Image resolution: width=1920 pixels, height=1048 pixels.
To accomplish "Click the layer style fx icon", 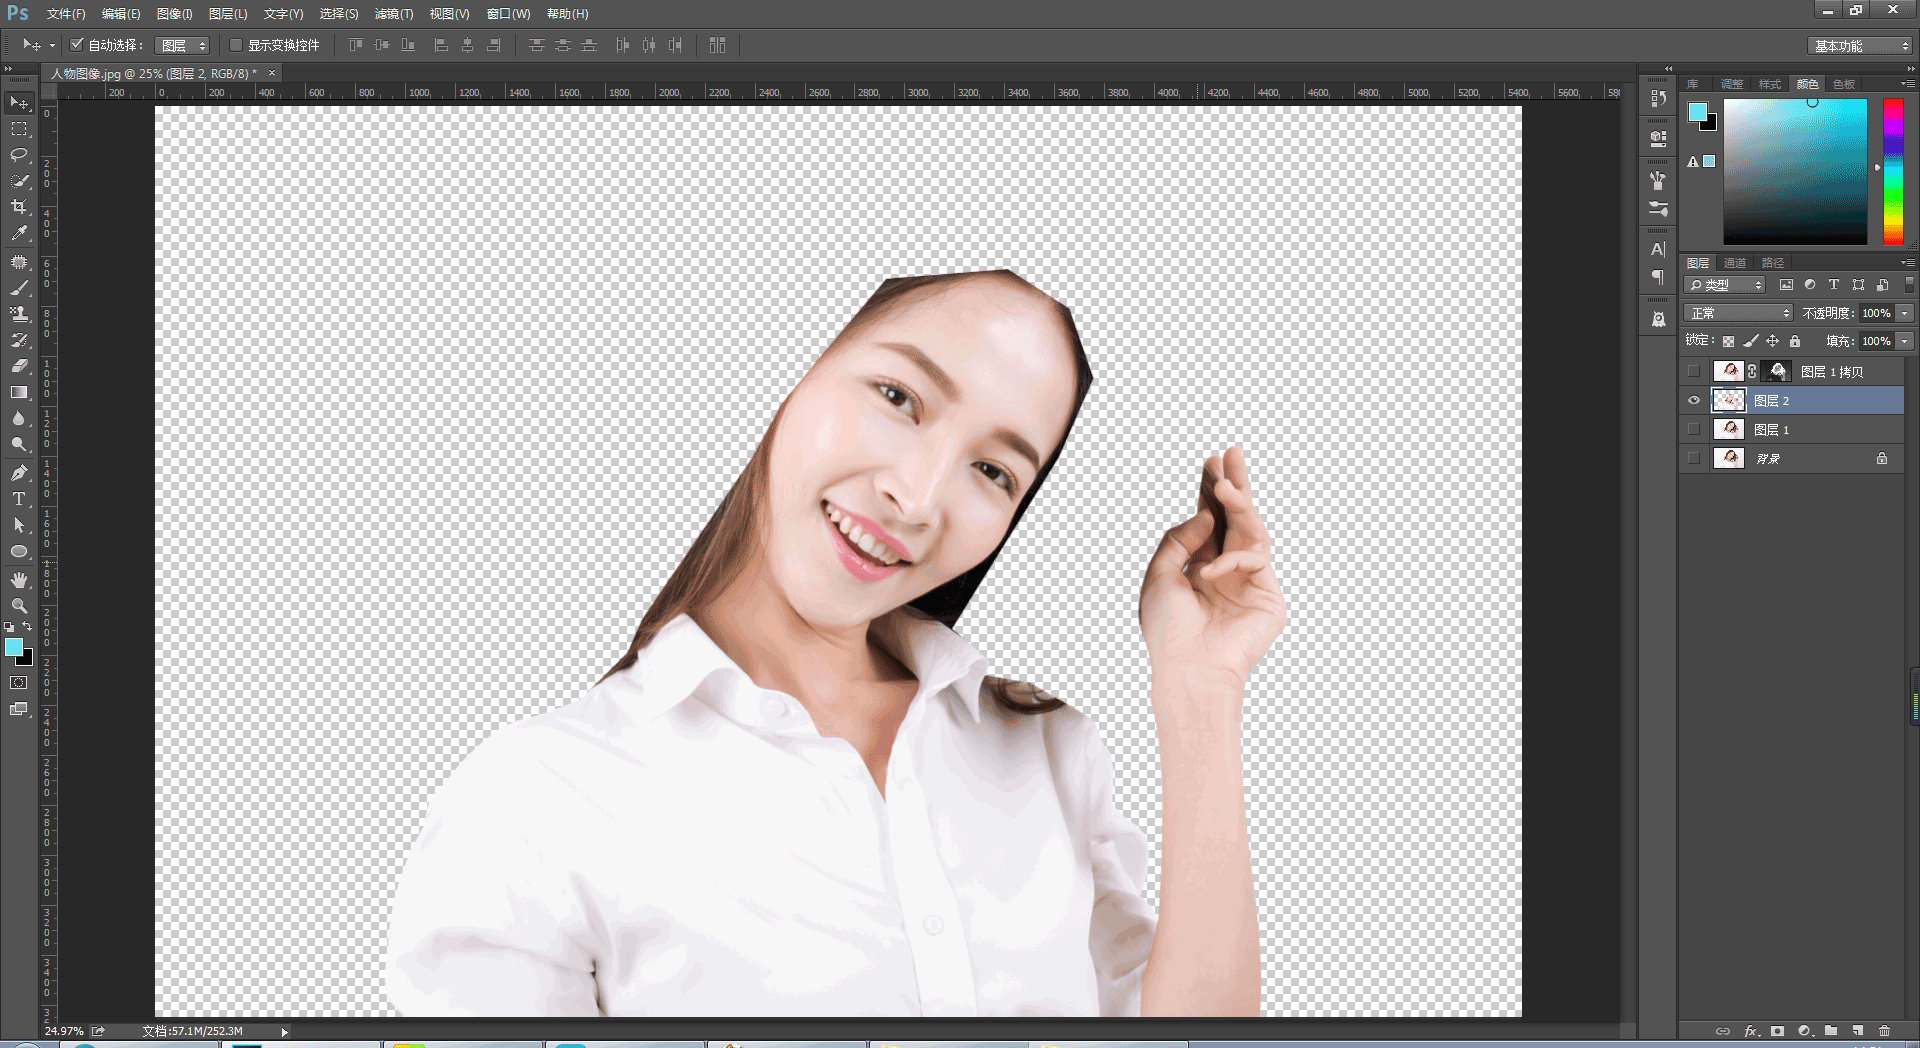I will (x=1751, y=1031).
